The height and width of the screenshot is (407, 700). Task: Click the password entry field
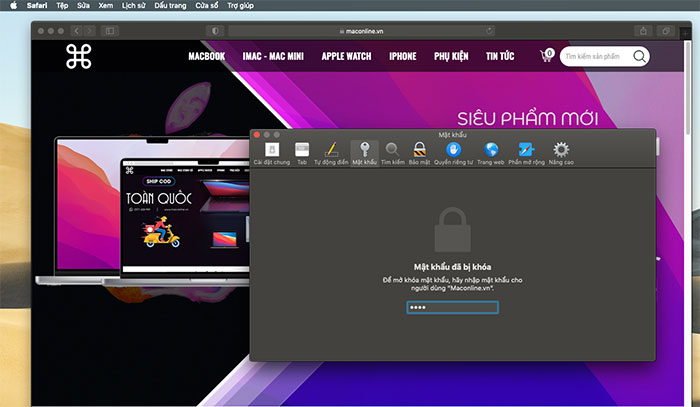[452, 307]
